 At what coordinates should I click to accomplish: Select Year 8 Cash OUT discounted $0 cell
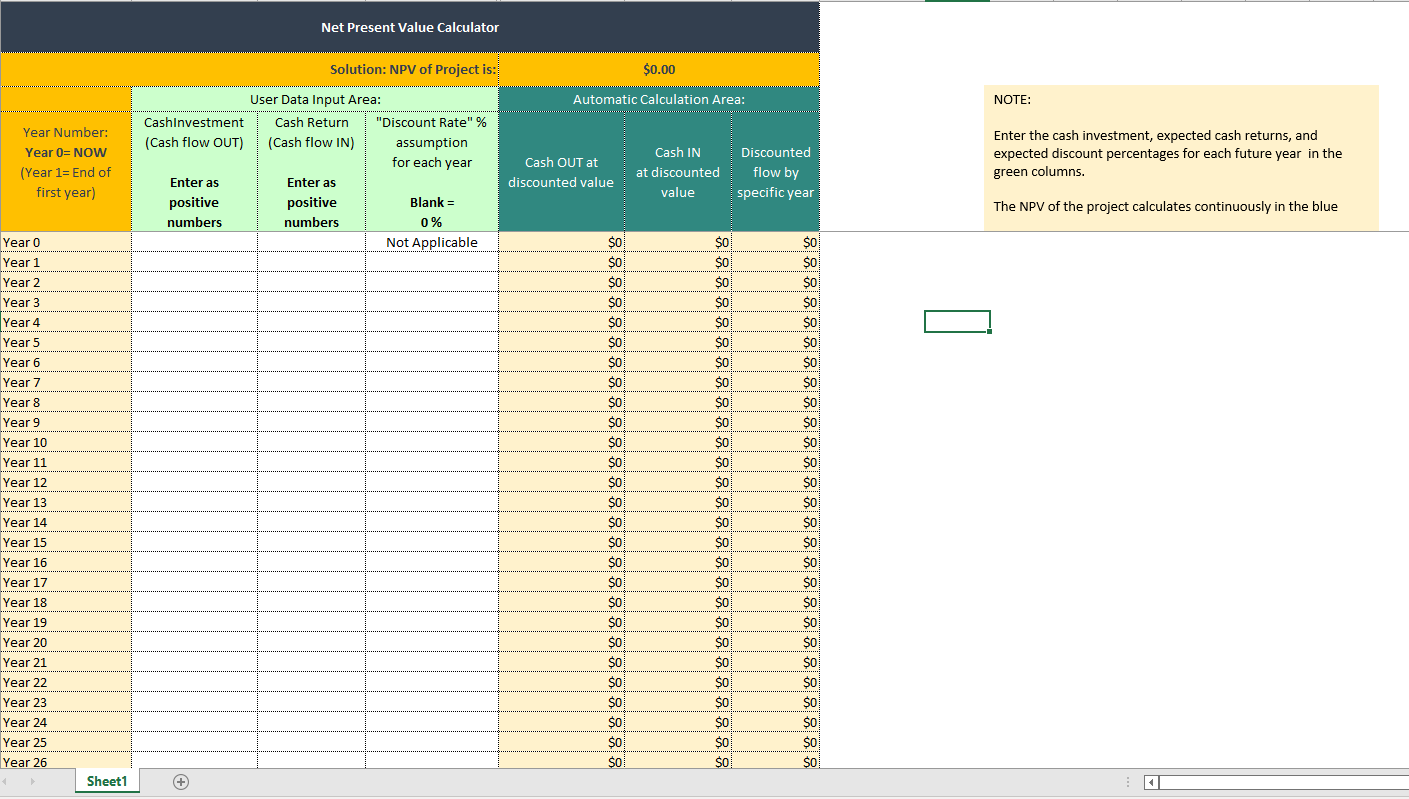pos(562,402)
